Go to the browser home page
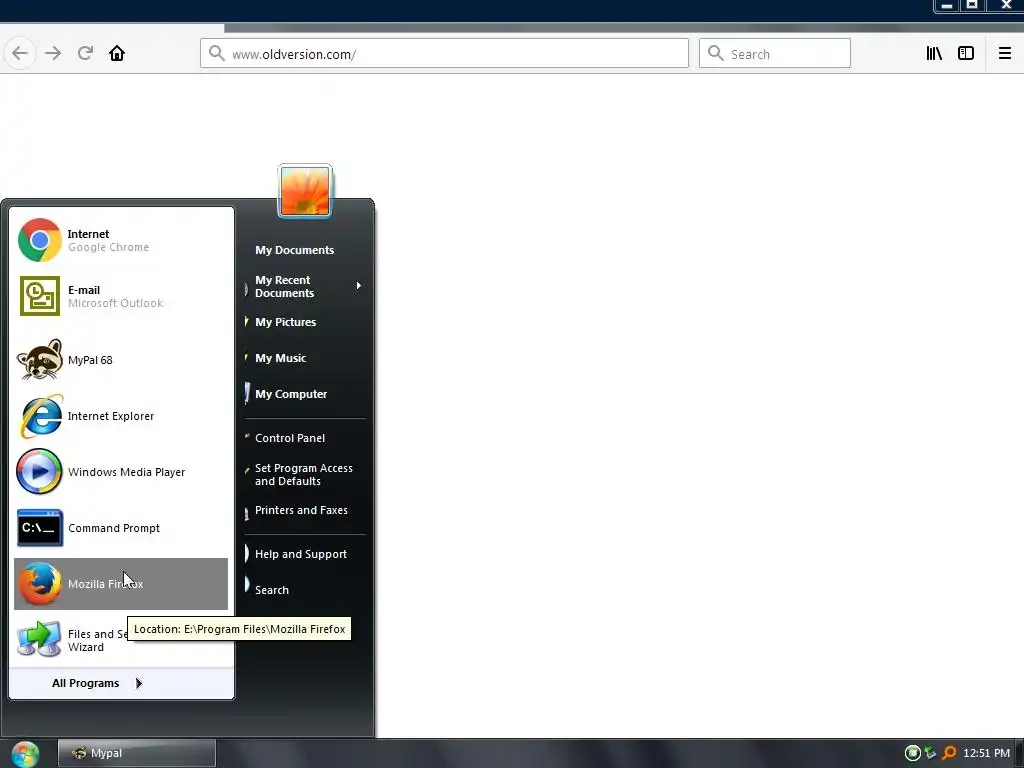This screenshot has width=1024, height=768. coord(117,54)
